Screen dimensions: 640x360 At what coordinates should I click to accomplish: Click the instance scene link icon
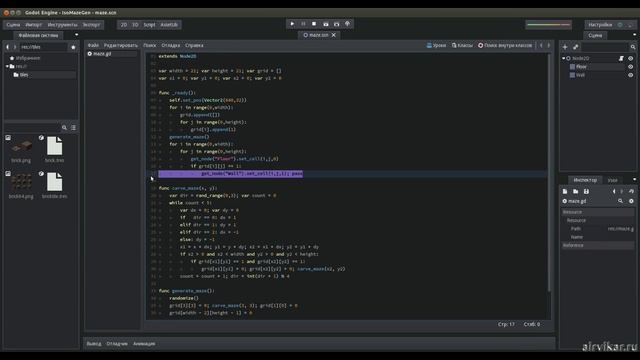[x=576, y=47]
